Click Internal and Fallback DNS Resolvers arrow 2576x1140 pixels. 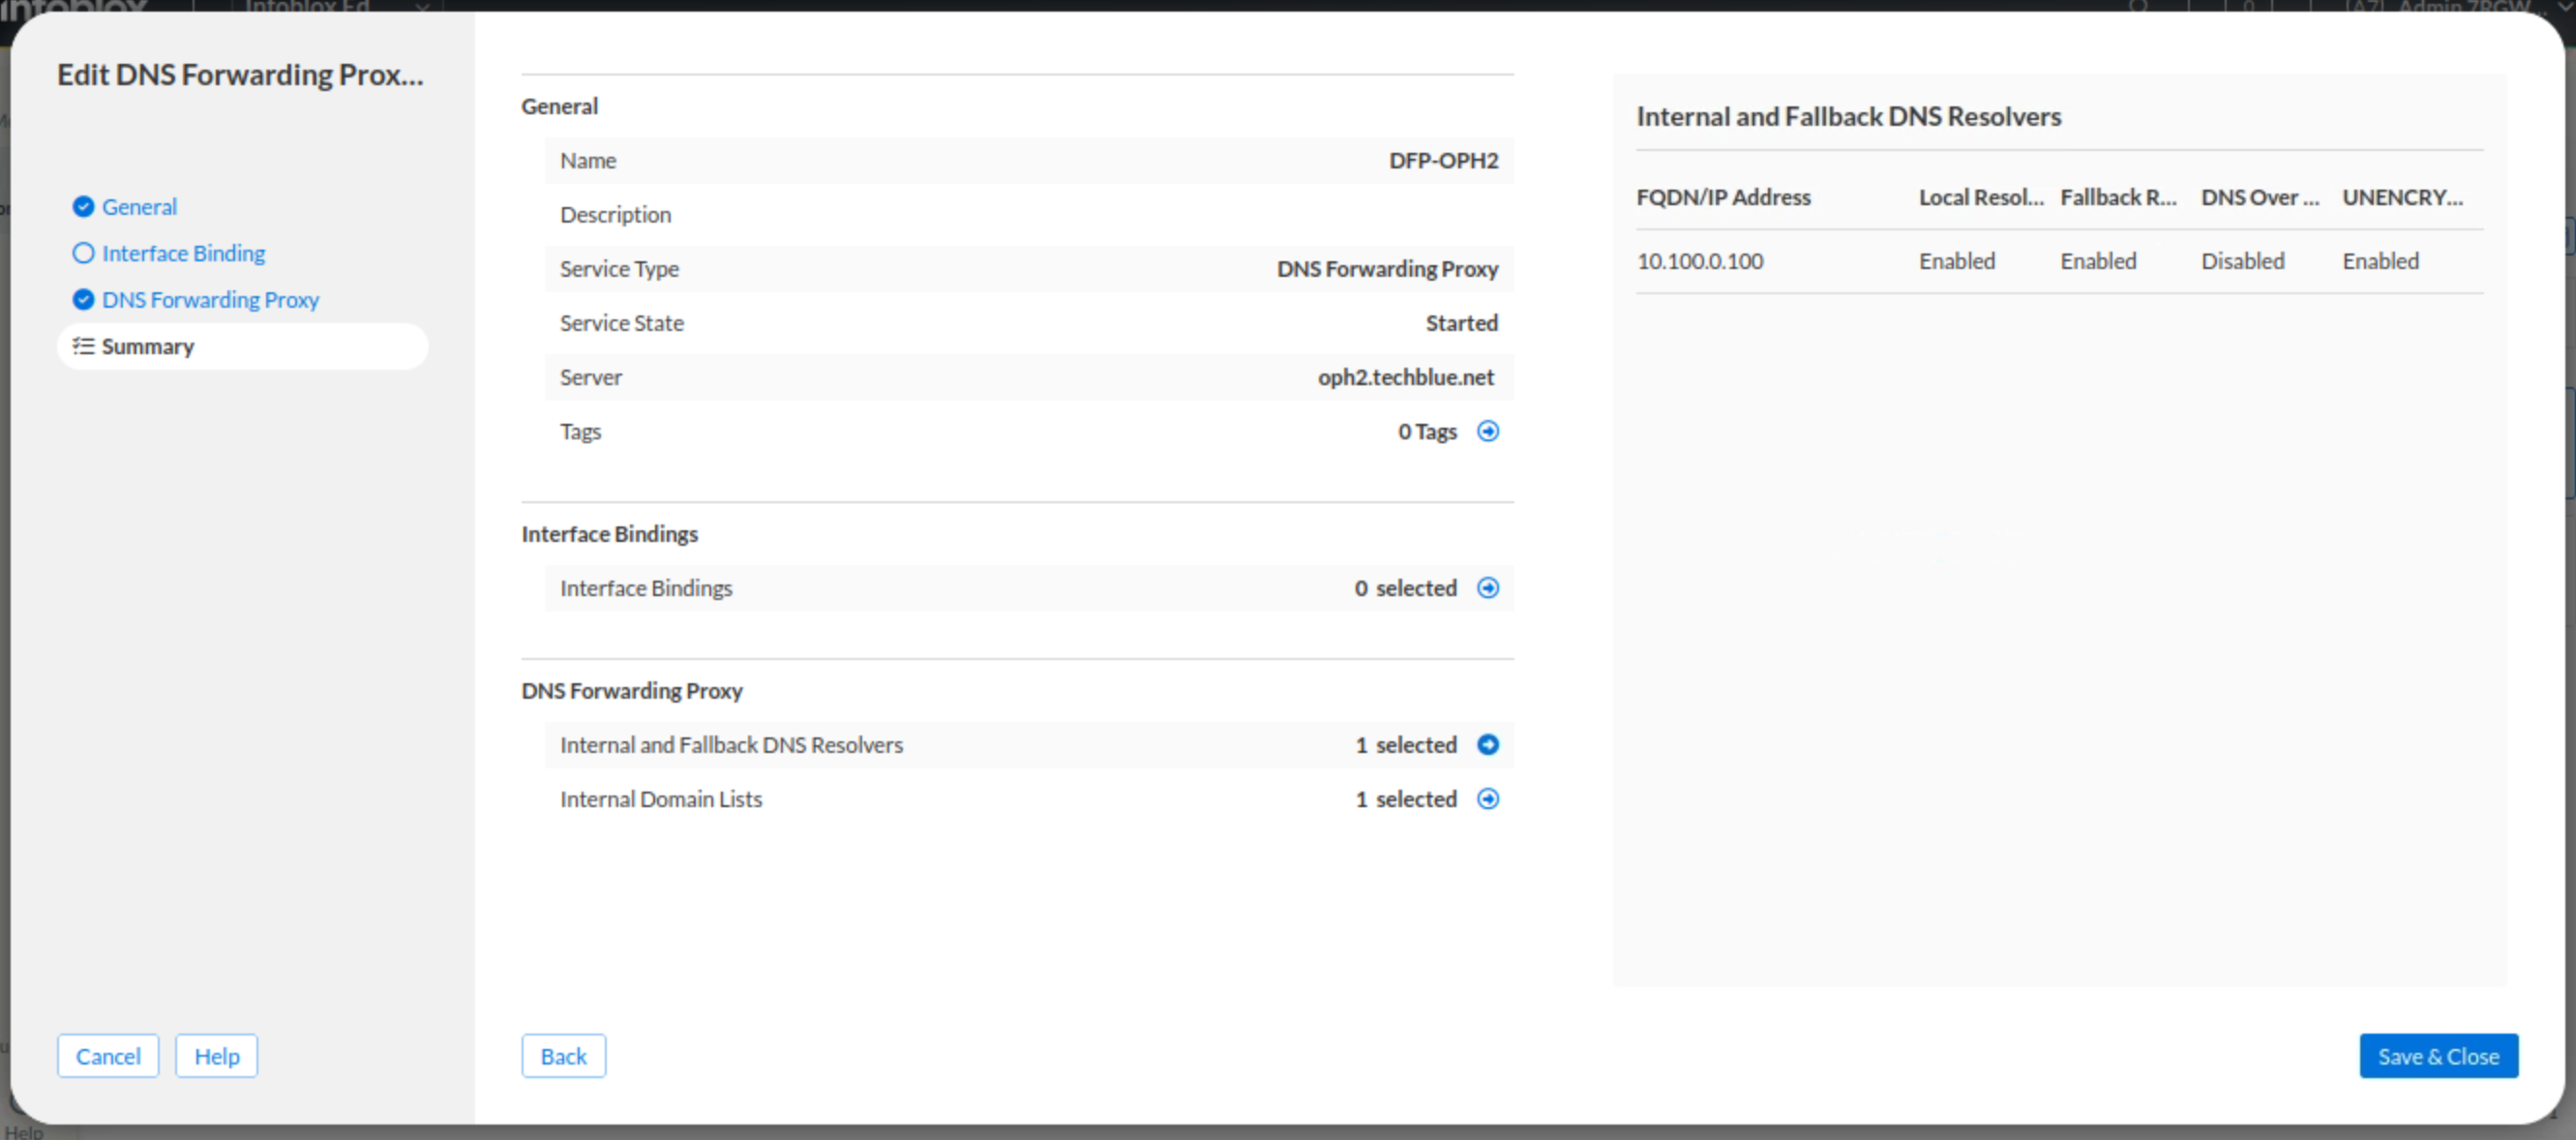click(x=1488, y=745)
